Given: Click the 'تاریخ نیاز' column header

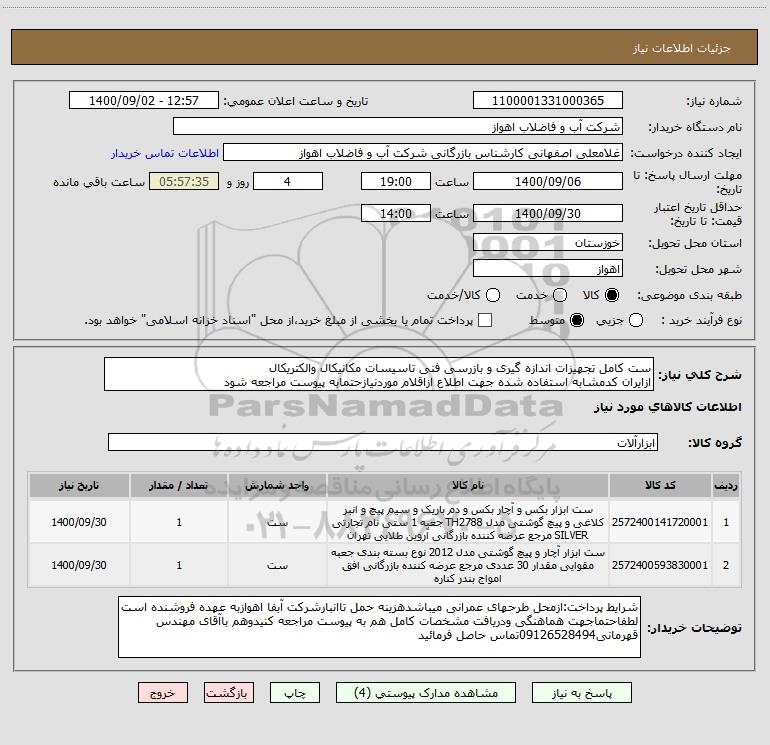Looking at the screenshot, I should [x=79, y=485].
